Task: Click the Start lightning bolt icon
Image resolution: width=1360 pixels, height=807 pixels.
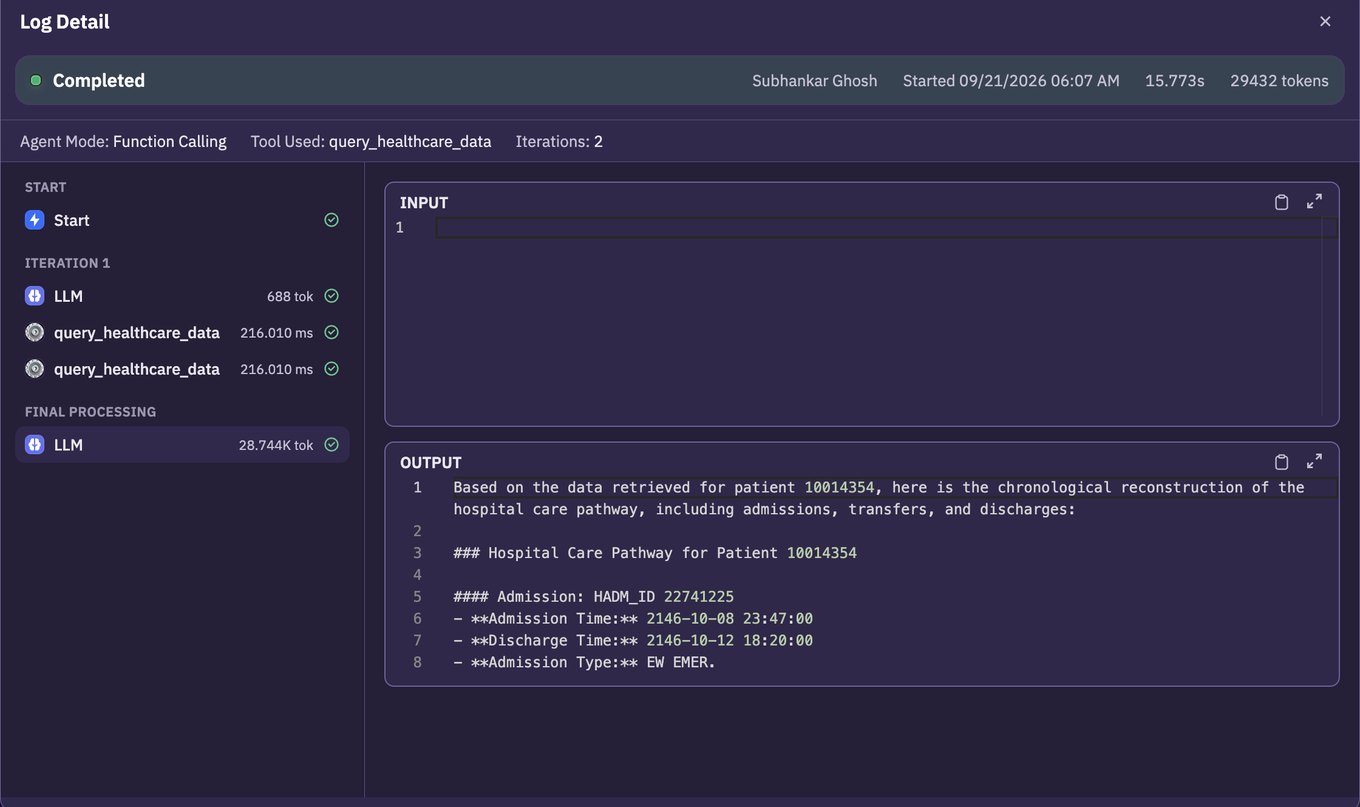Action: pos(34,220)
